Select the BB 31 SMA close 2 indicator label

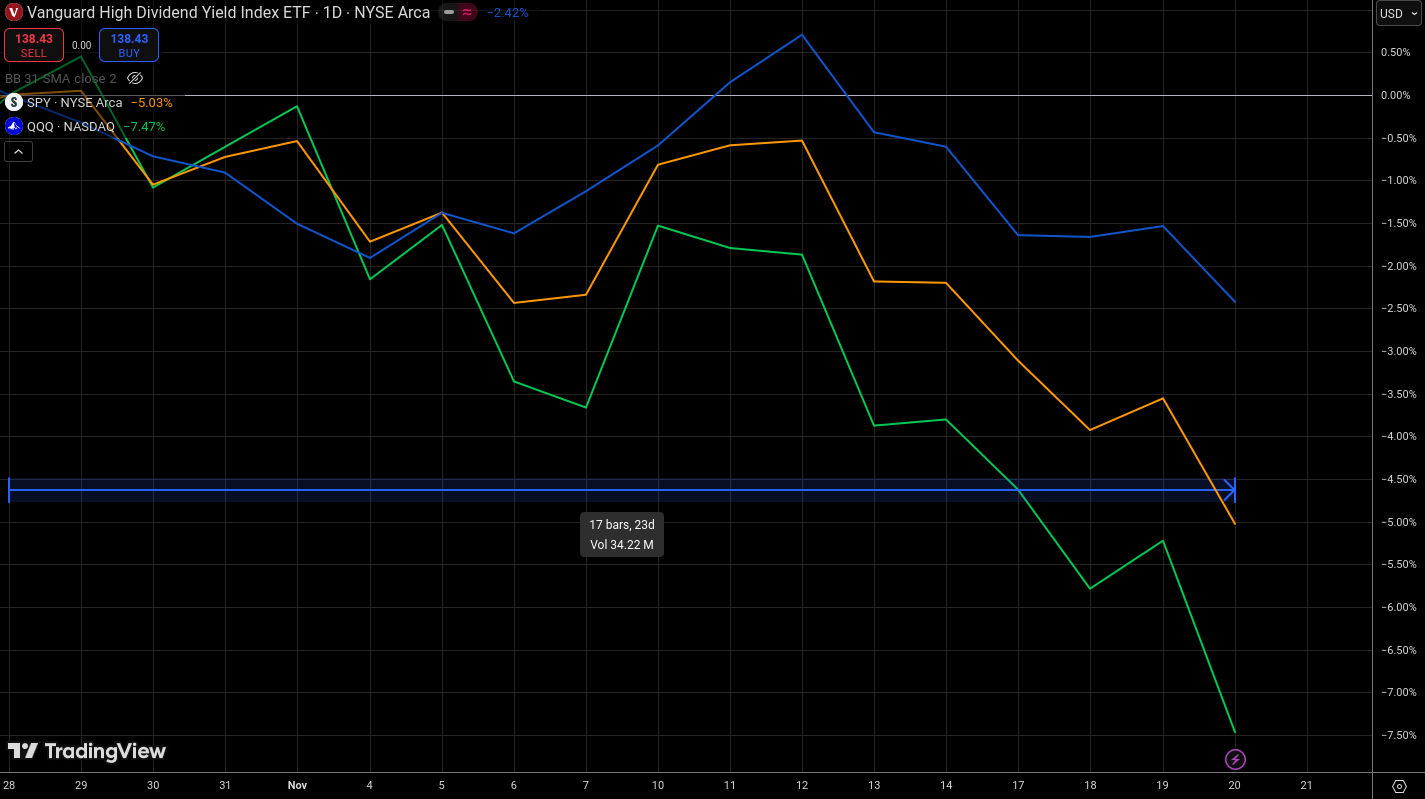click(61, 78)
